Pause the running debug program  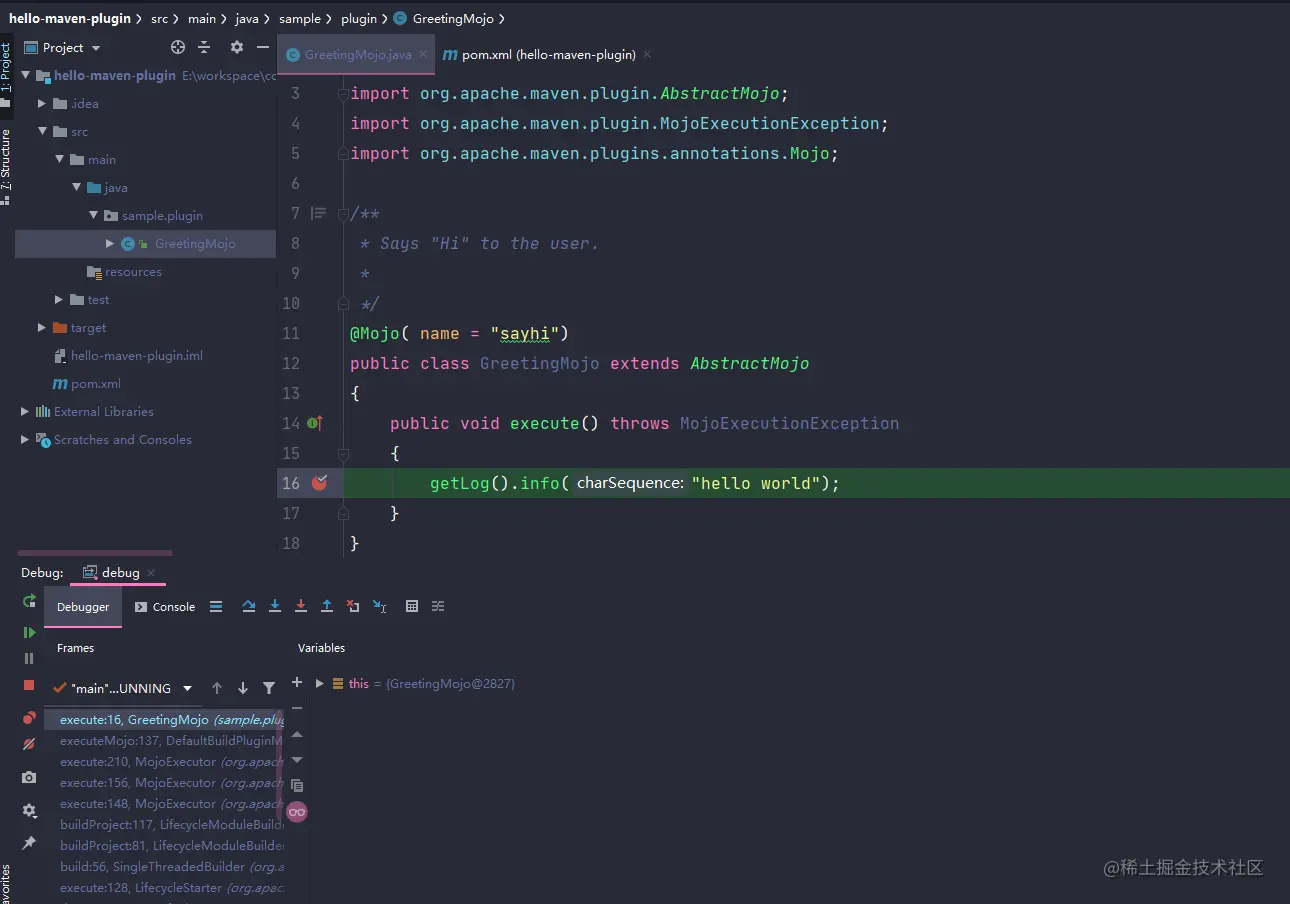[x=29, y=658]
